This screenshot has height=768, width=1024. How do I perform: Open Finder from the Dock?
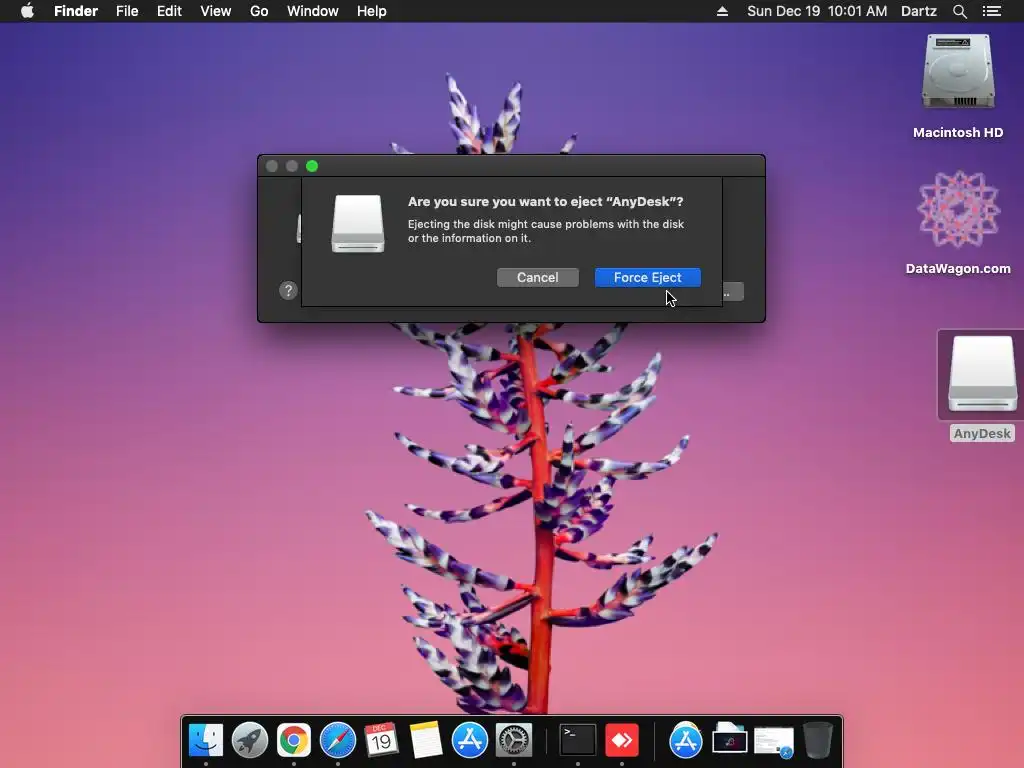(206, 741)
